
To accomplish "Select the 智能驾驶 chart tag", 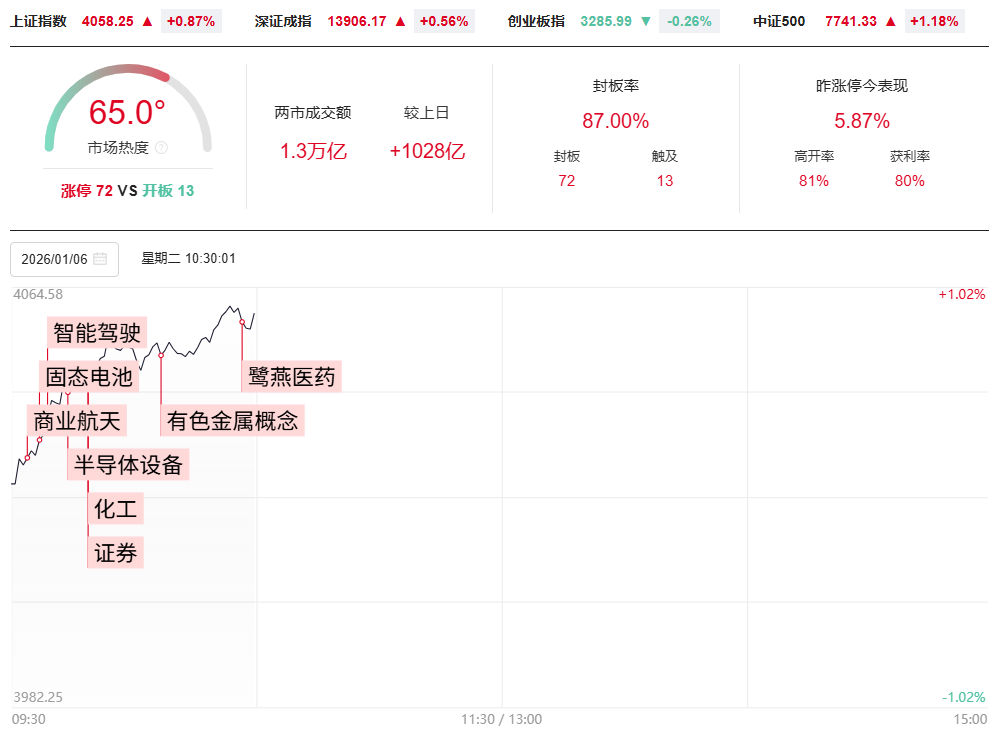I will point(97,332).
